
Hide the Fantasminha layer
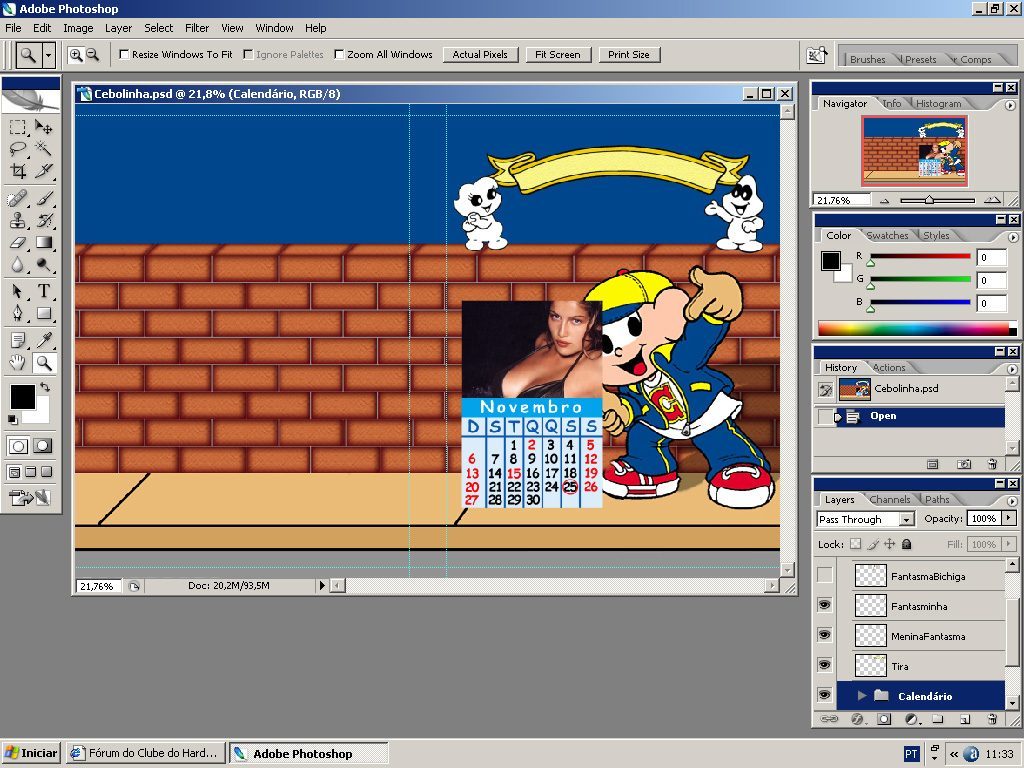[825, 605]
